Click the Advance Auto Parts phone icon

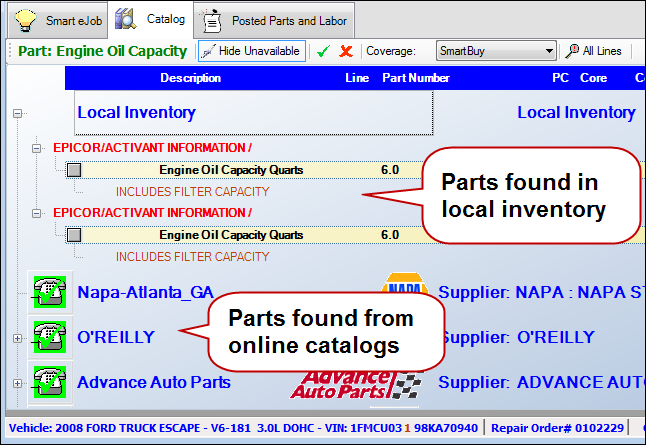click(x=46, y=382)
